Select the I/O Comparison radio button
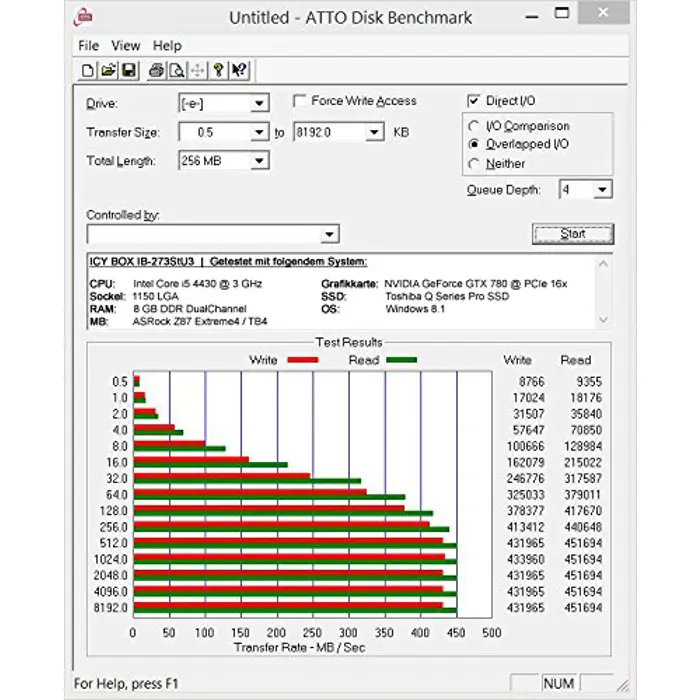700x700 pixels. [x=474, y=126]
